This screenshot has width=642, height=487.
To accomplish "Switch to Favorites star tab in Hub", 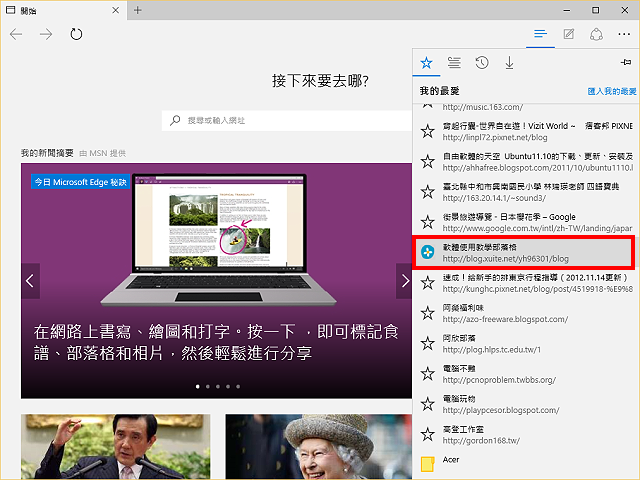I will (x=426, y=63).
